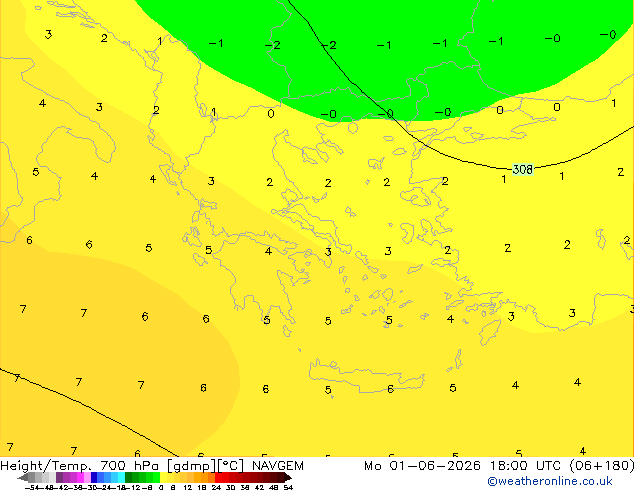The height and width of the screenshot is (490, 634).
Task: Click the [°C] unit label
Action: 231,466
